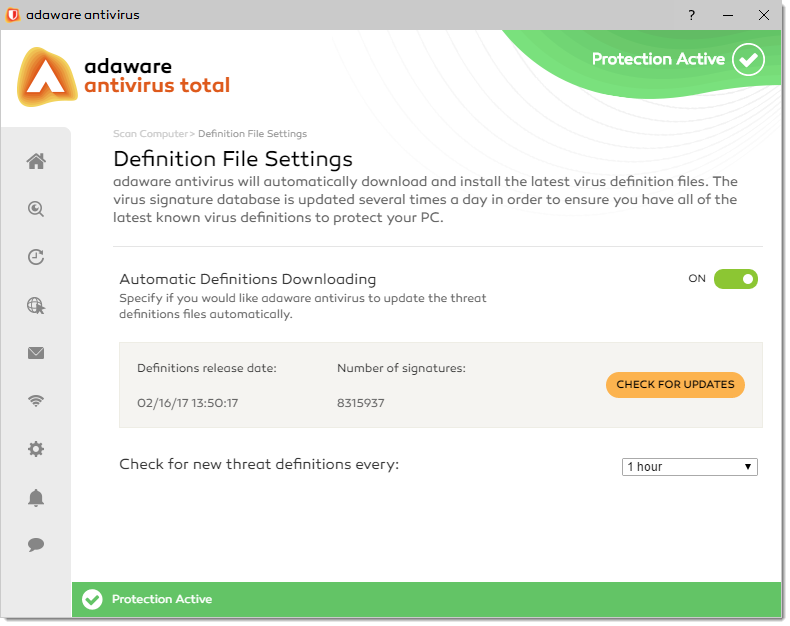Open the Real-Time Protection clock icon
Viewport: 790px width, 626px height.
pyautogui.click(x=36, y=257)
